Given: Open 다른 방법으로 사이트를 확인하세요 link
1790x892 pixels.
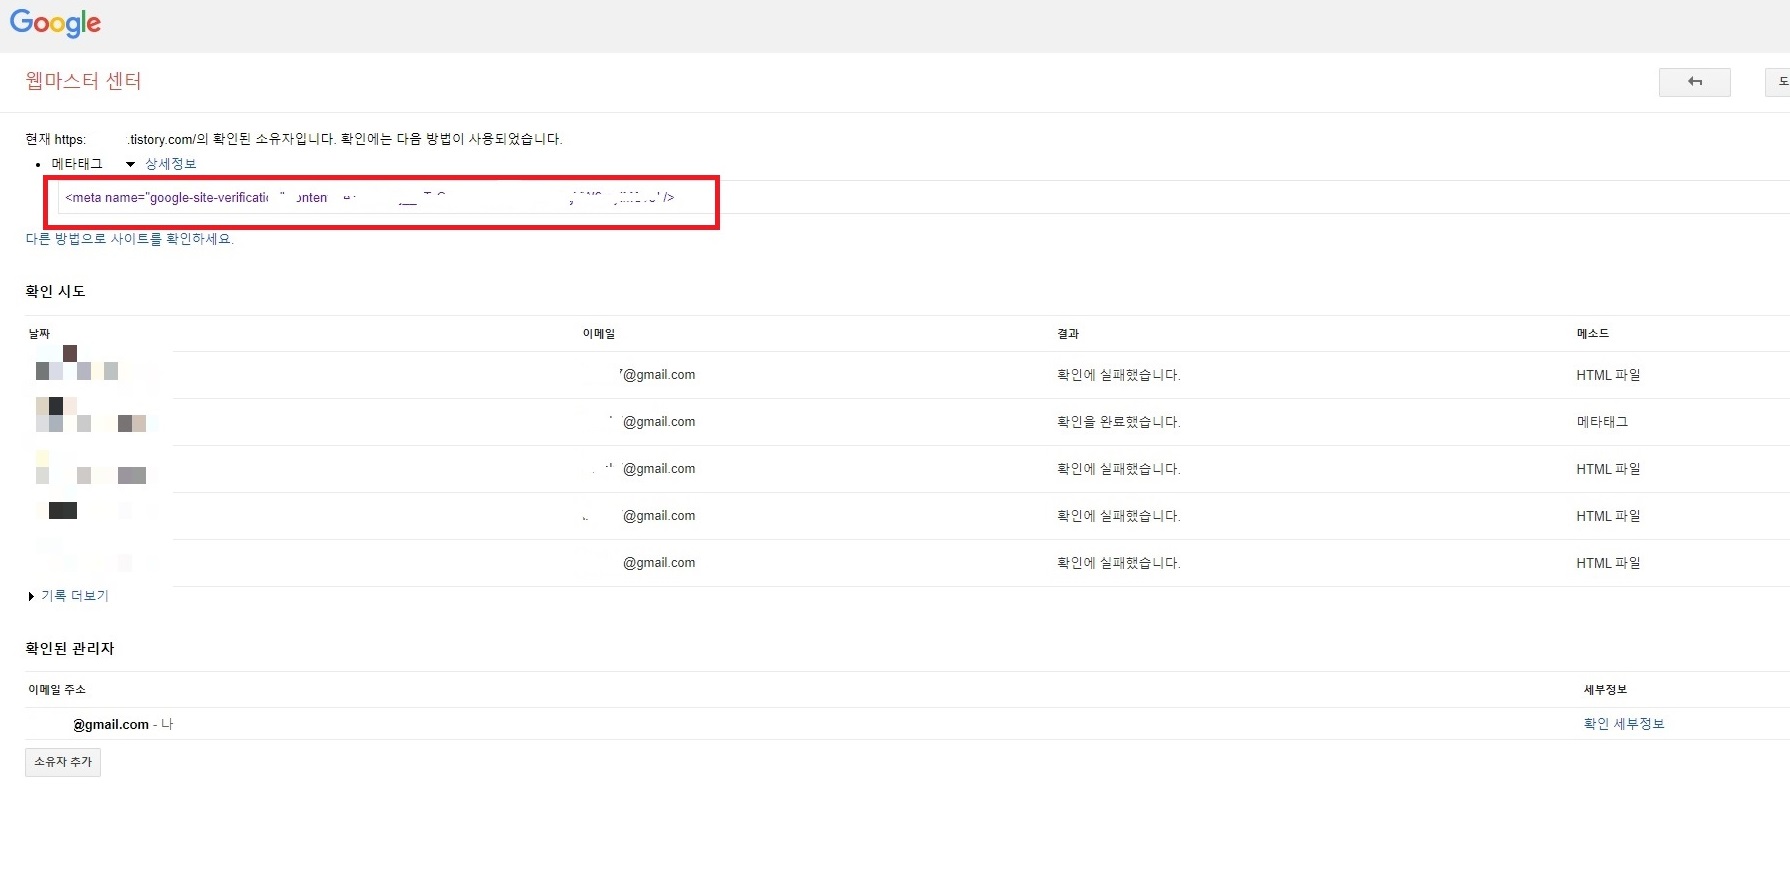Looking at the screenshot, I should (129, 239).
